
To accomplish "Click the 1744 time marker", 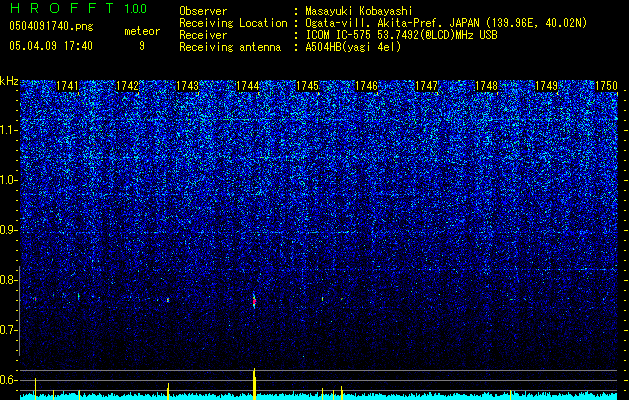I will pyautogui.click(x=248, y=86).
